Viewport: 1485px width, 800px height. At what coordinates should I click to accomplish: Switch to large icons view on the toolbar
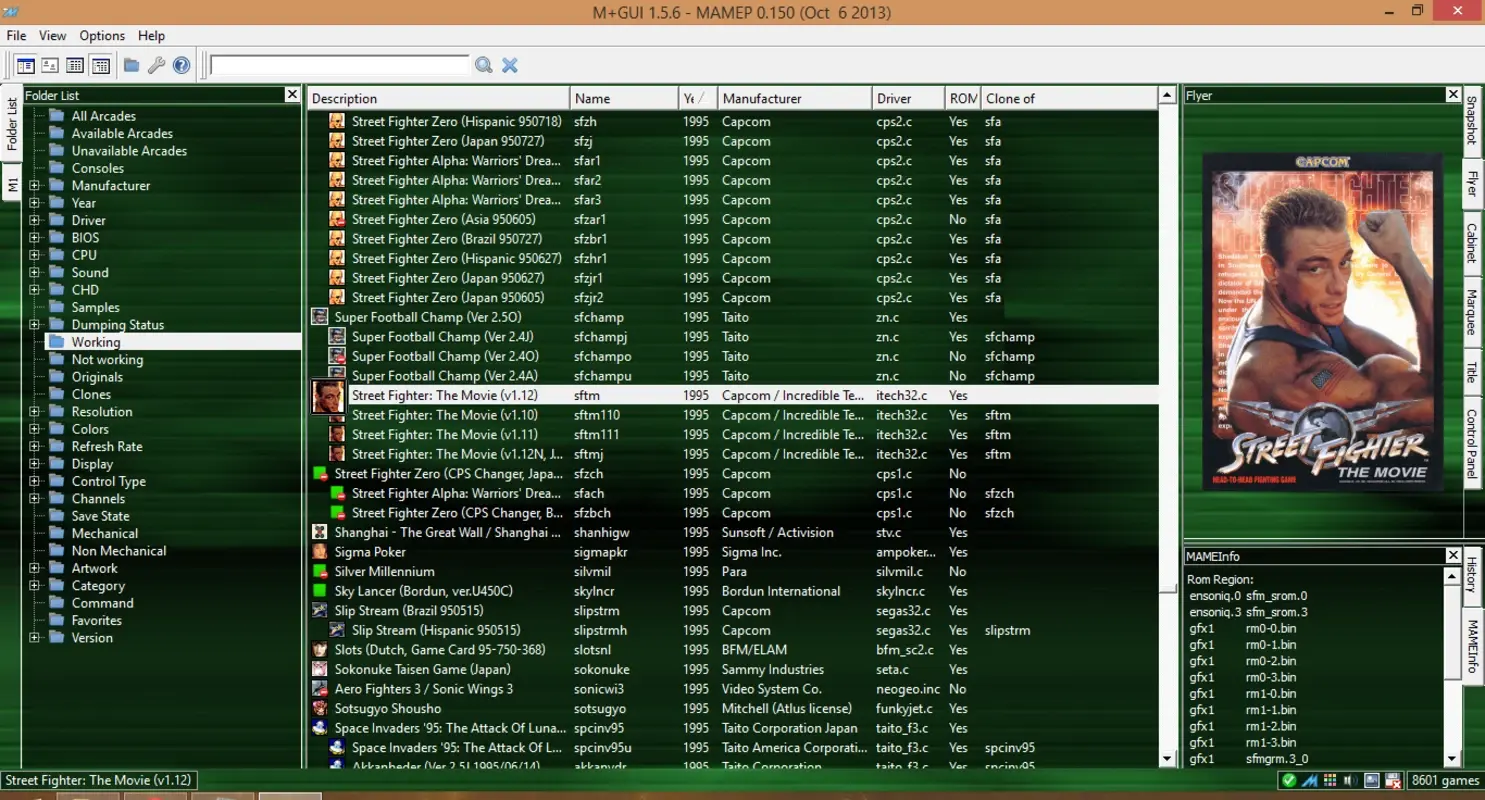(x=50, y=65)
